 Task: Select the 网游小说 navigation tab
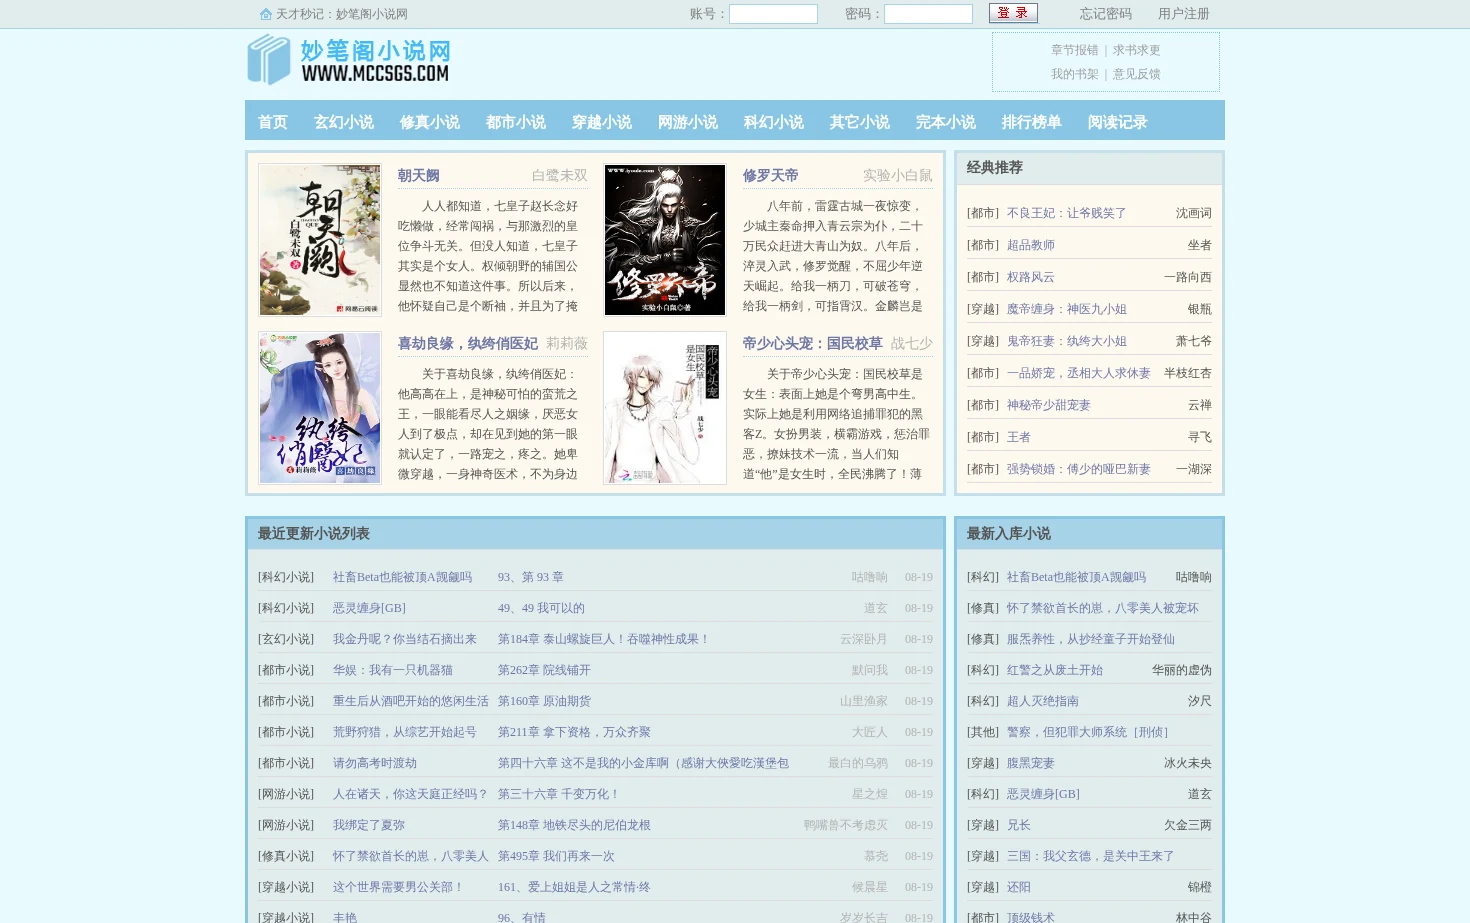click(x=688, y=122)
